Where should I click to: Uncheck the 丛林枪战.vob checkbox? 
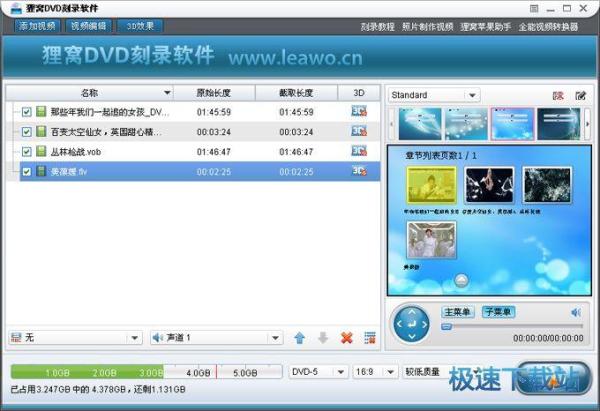26,152
